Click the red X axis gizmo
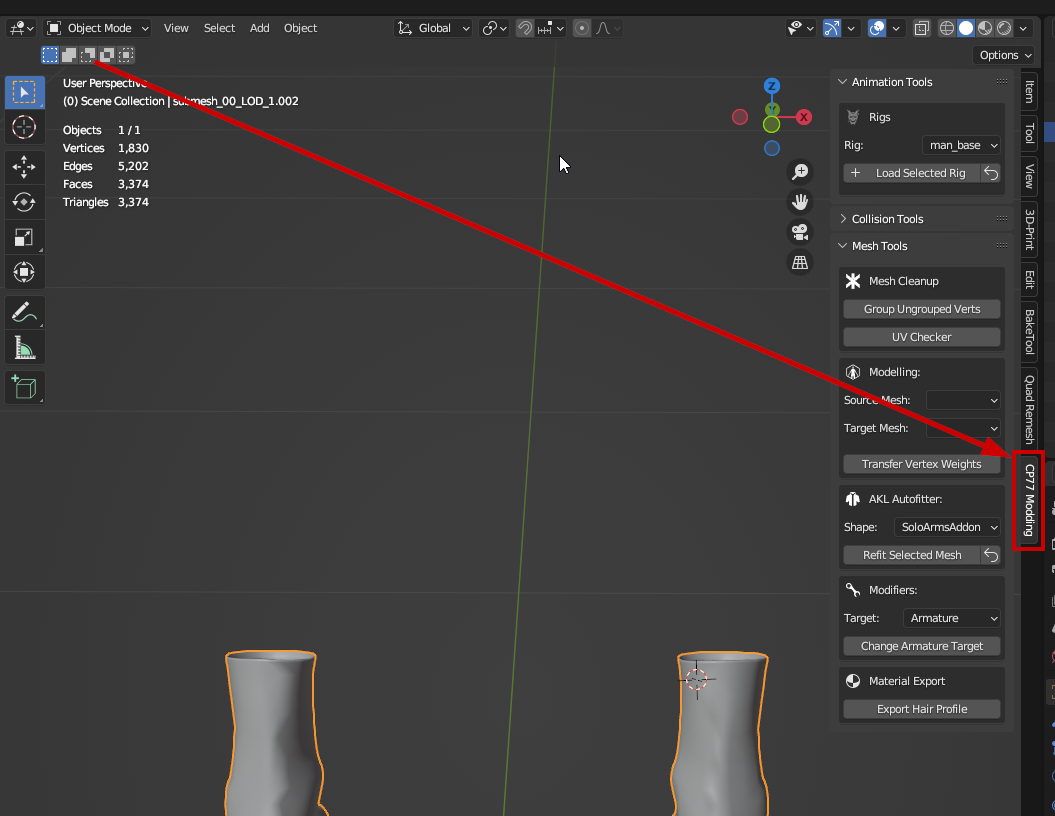This screenshot has width=1055, height=816. 804,117
